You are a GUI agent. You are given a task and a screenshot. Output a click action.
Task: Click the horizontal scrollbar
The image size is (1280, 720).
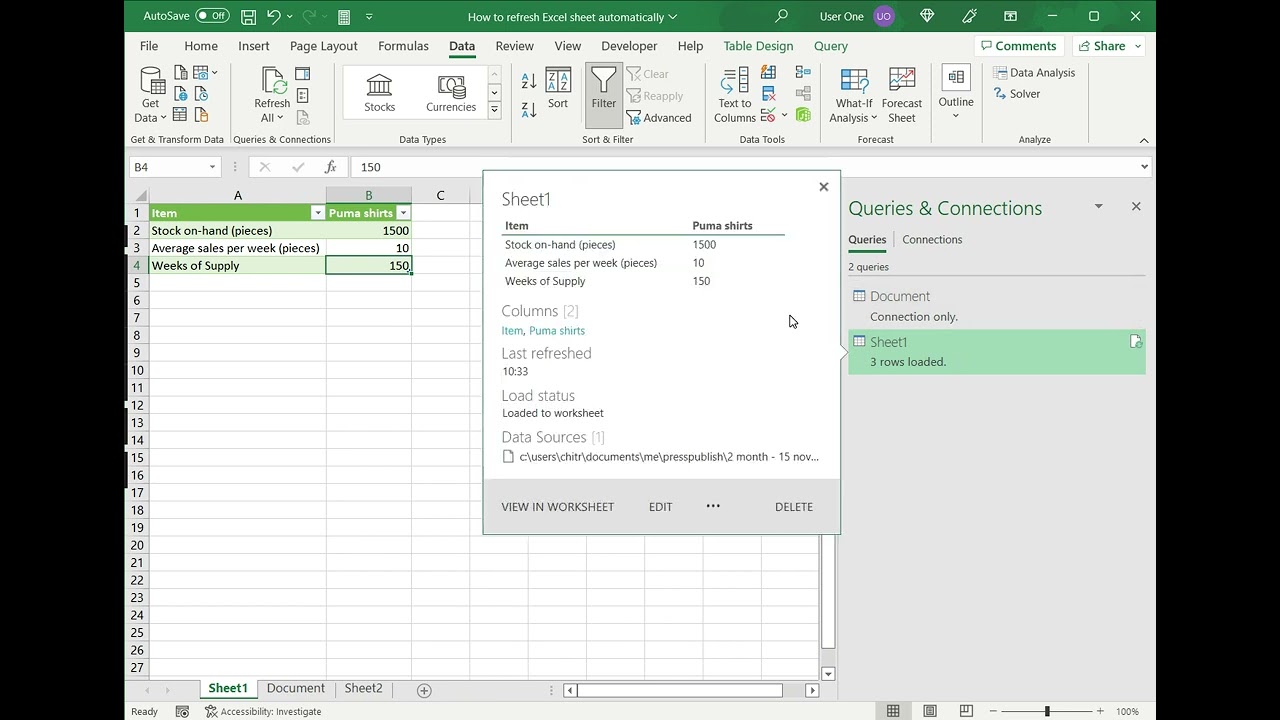tap(680, 690)
